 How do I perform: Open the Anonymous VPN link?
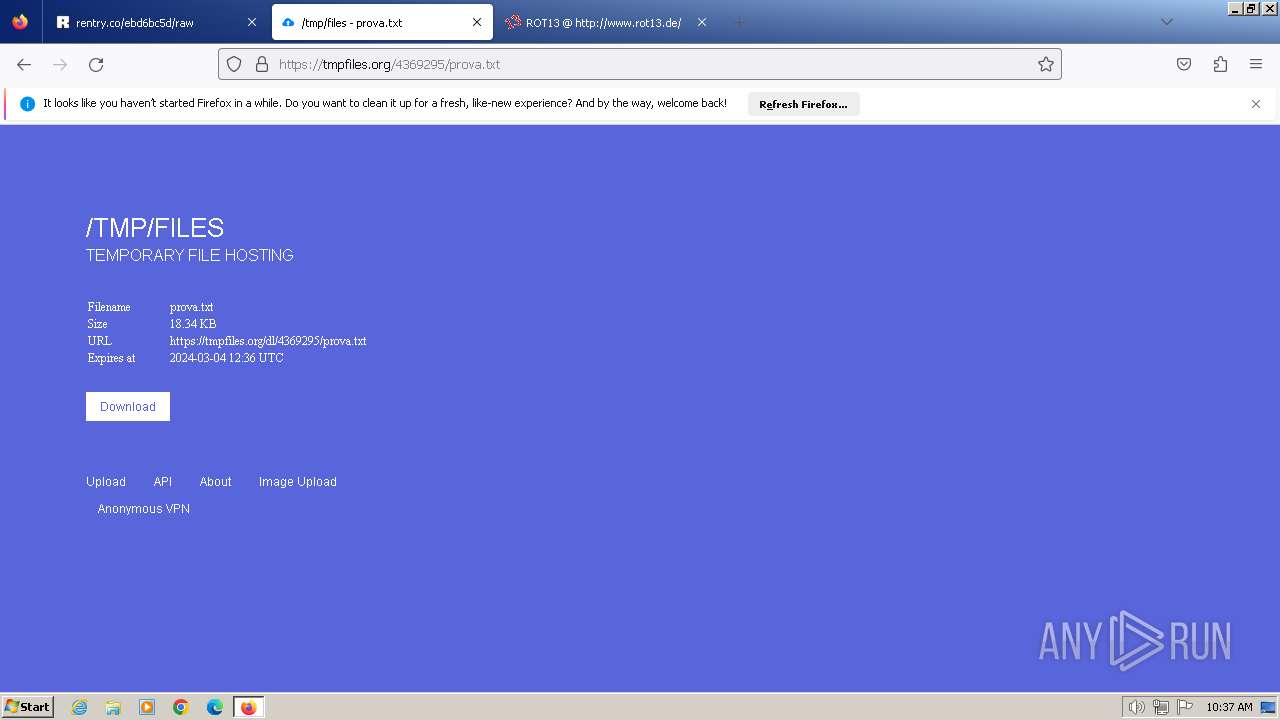pos(144,509)
